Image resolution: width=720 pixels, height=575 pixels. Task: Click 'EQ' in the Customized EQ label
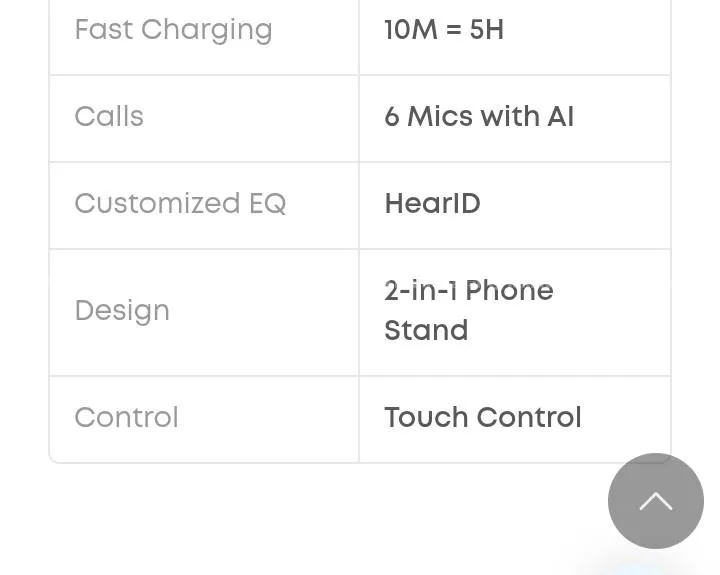pos(267,204)
